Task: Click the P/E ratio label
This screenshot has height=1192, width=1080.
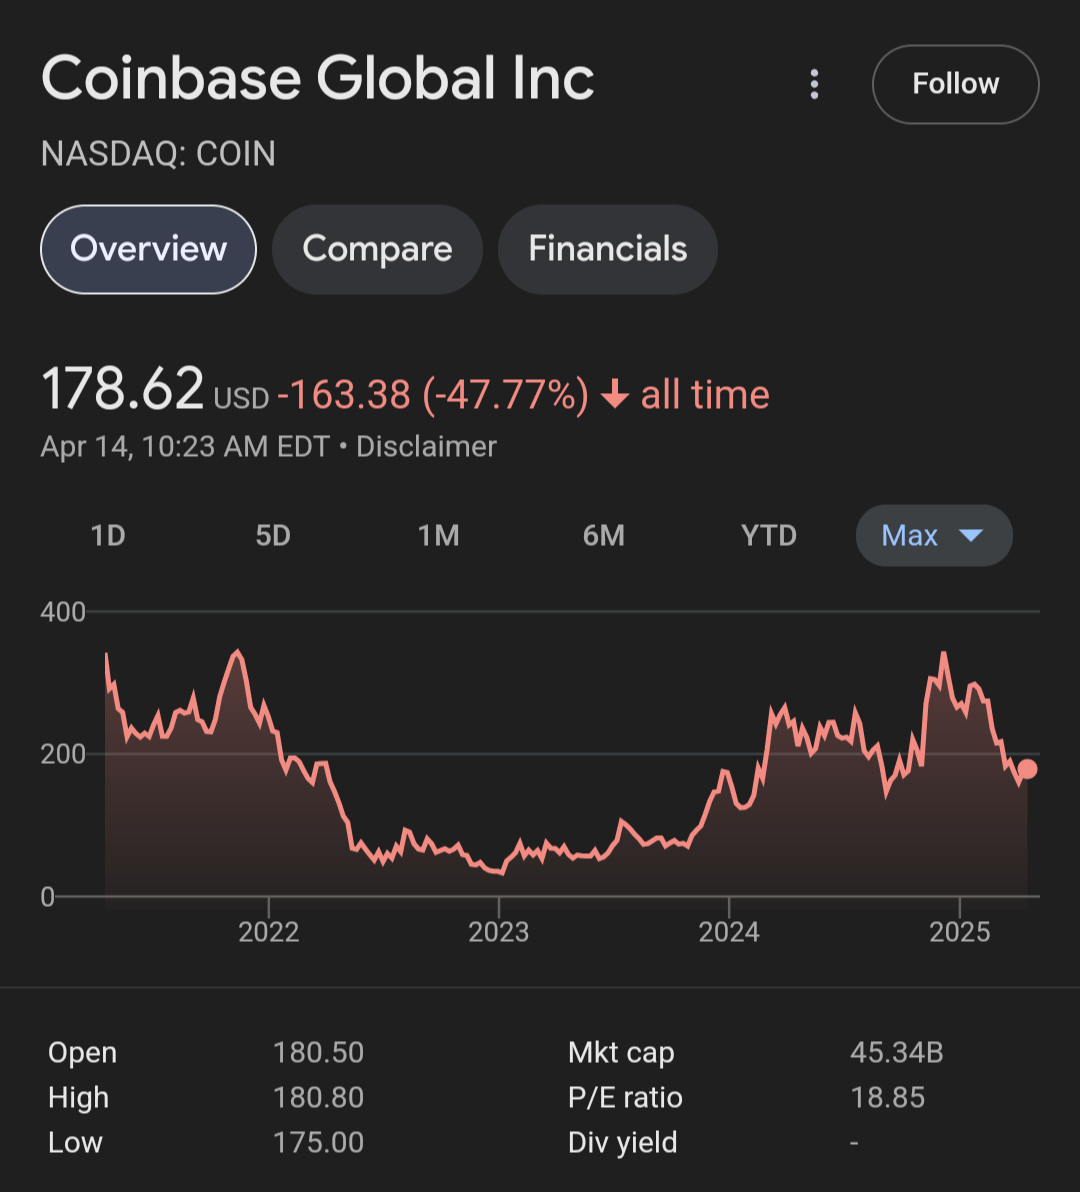Action: 625,1098
